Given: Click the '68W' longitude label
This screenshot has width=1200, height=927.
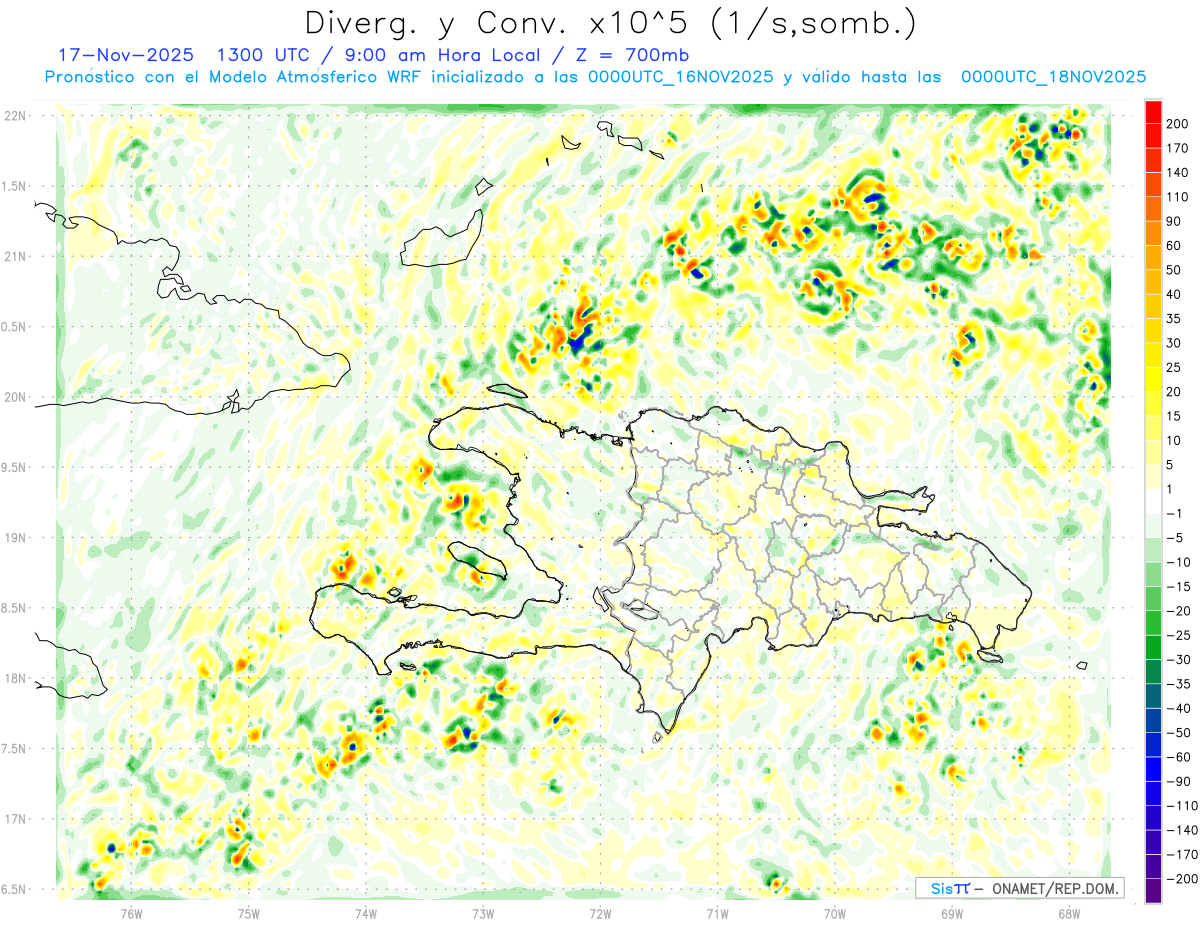Looking at the screenshot, I should 1069,912.
